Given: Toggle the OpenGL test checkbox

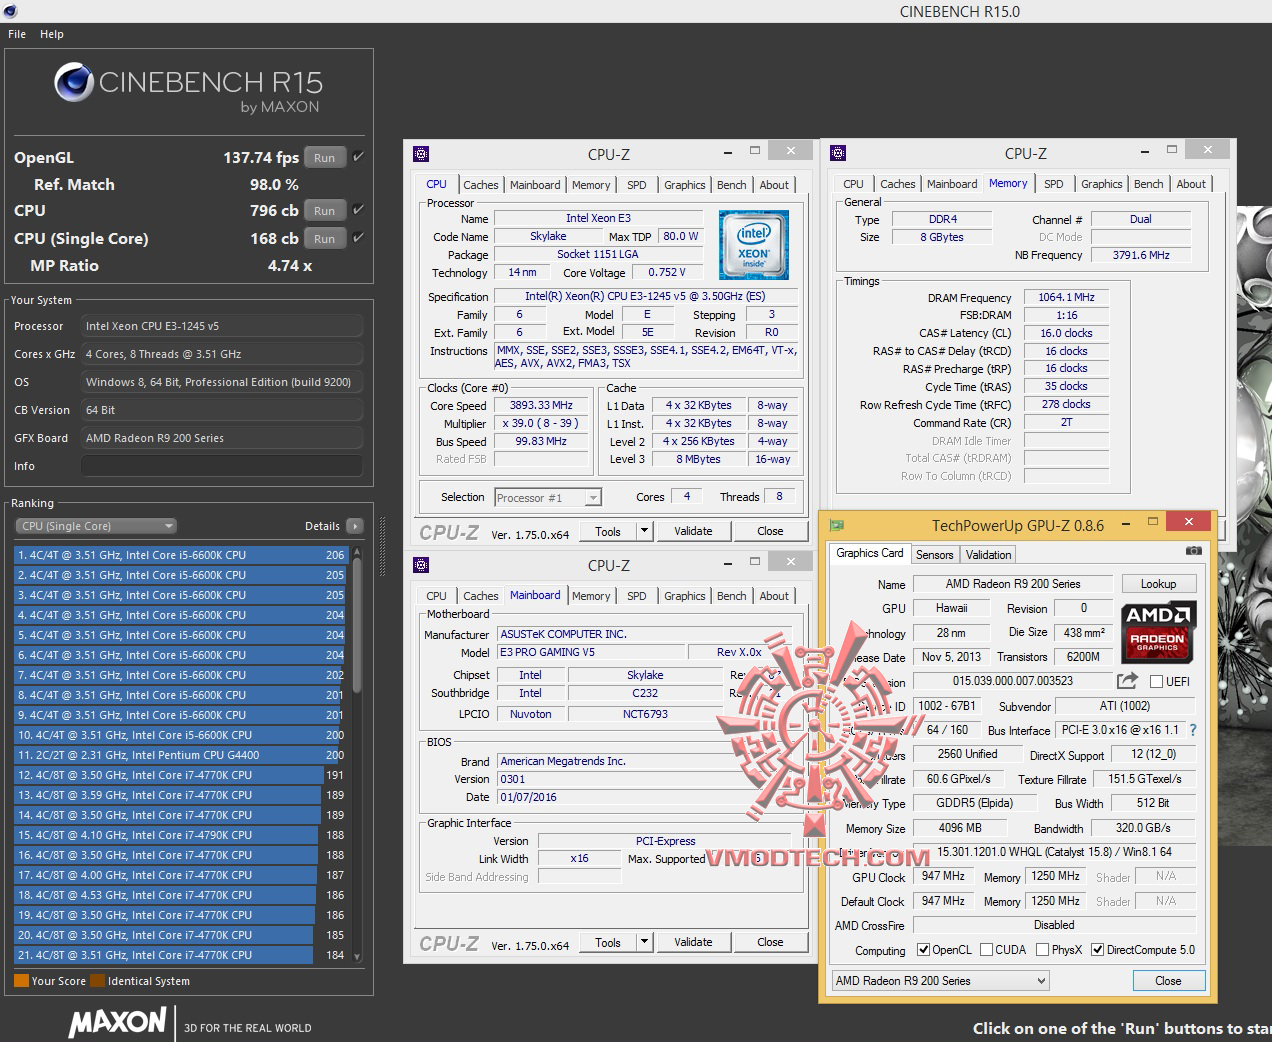Looking at the screenshot, I should 358,157.
